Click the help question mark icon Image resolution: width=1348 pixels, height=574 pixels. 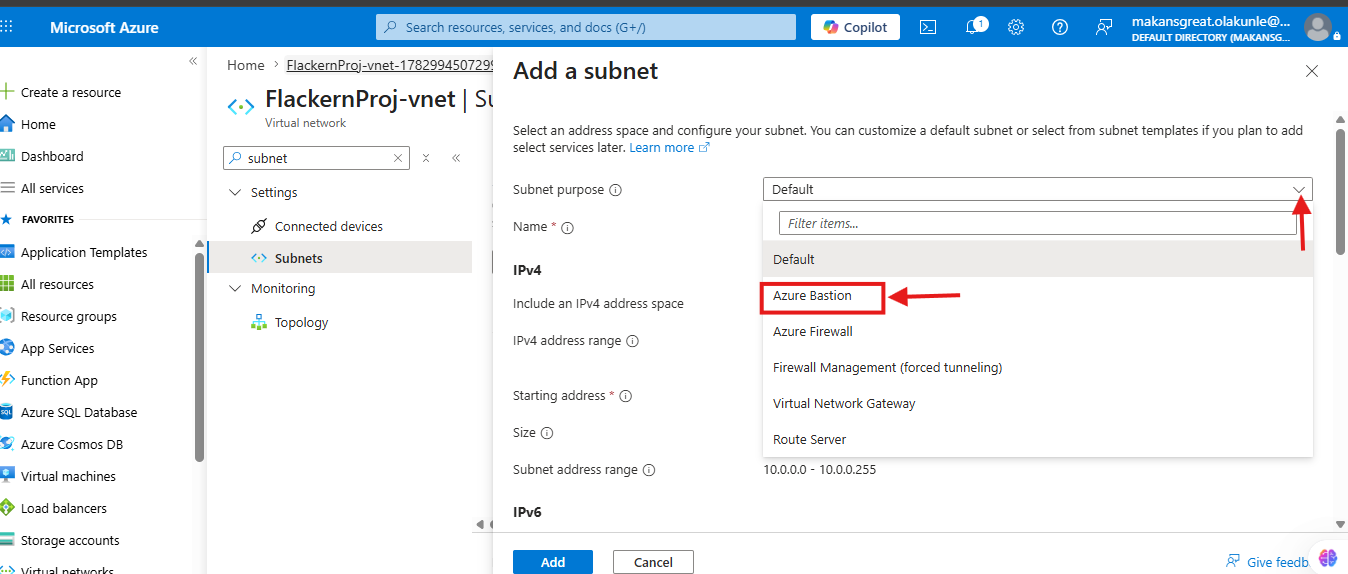click(x=1060, y=27)
